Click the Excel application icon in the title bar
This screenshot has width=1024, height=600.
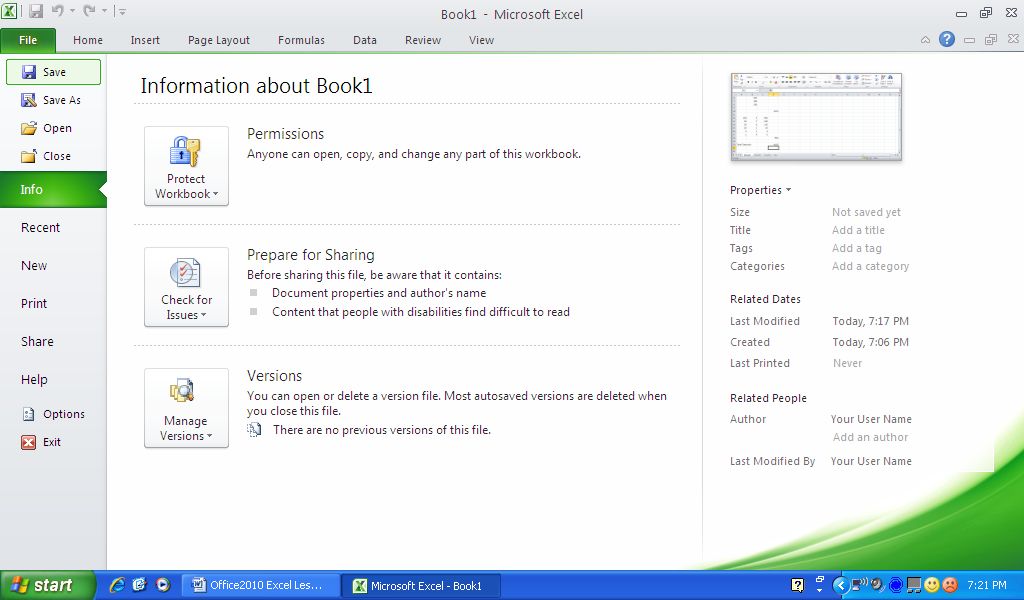10,11
